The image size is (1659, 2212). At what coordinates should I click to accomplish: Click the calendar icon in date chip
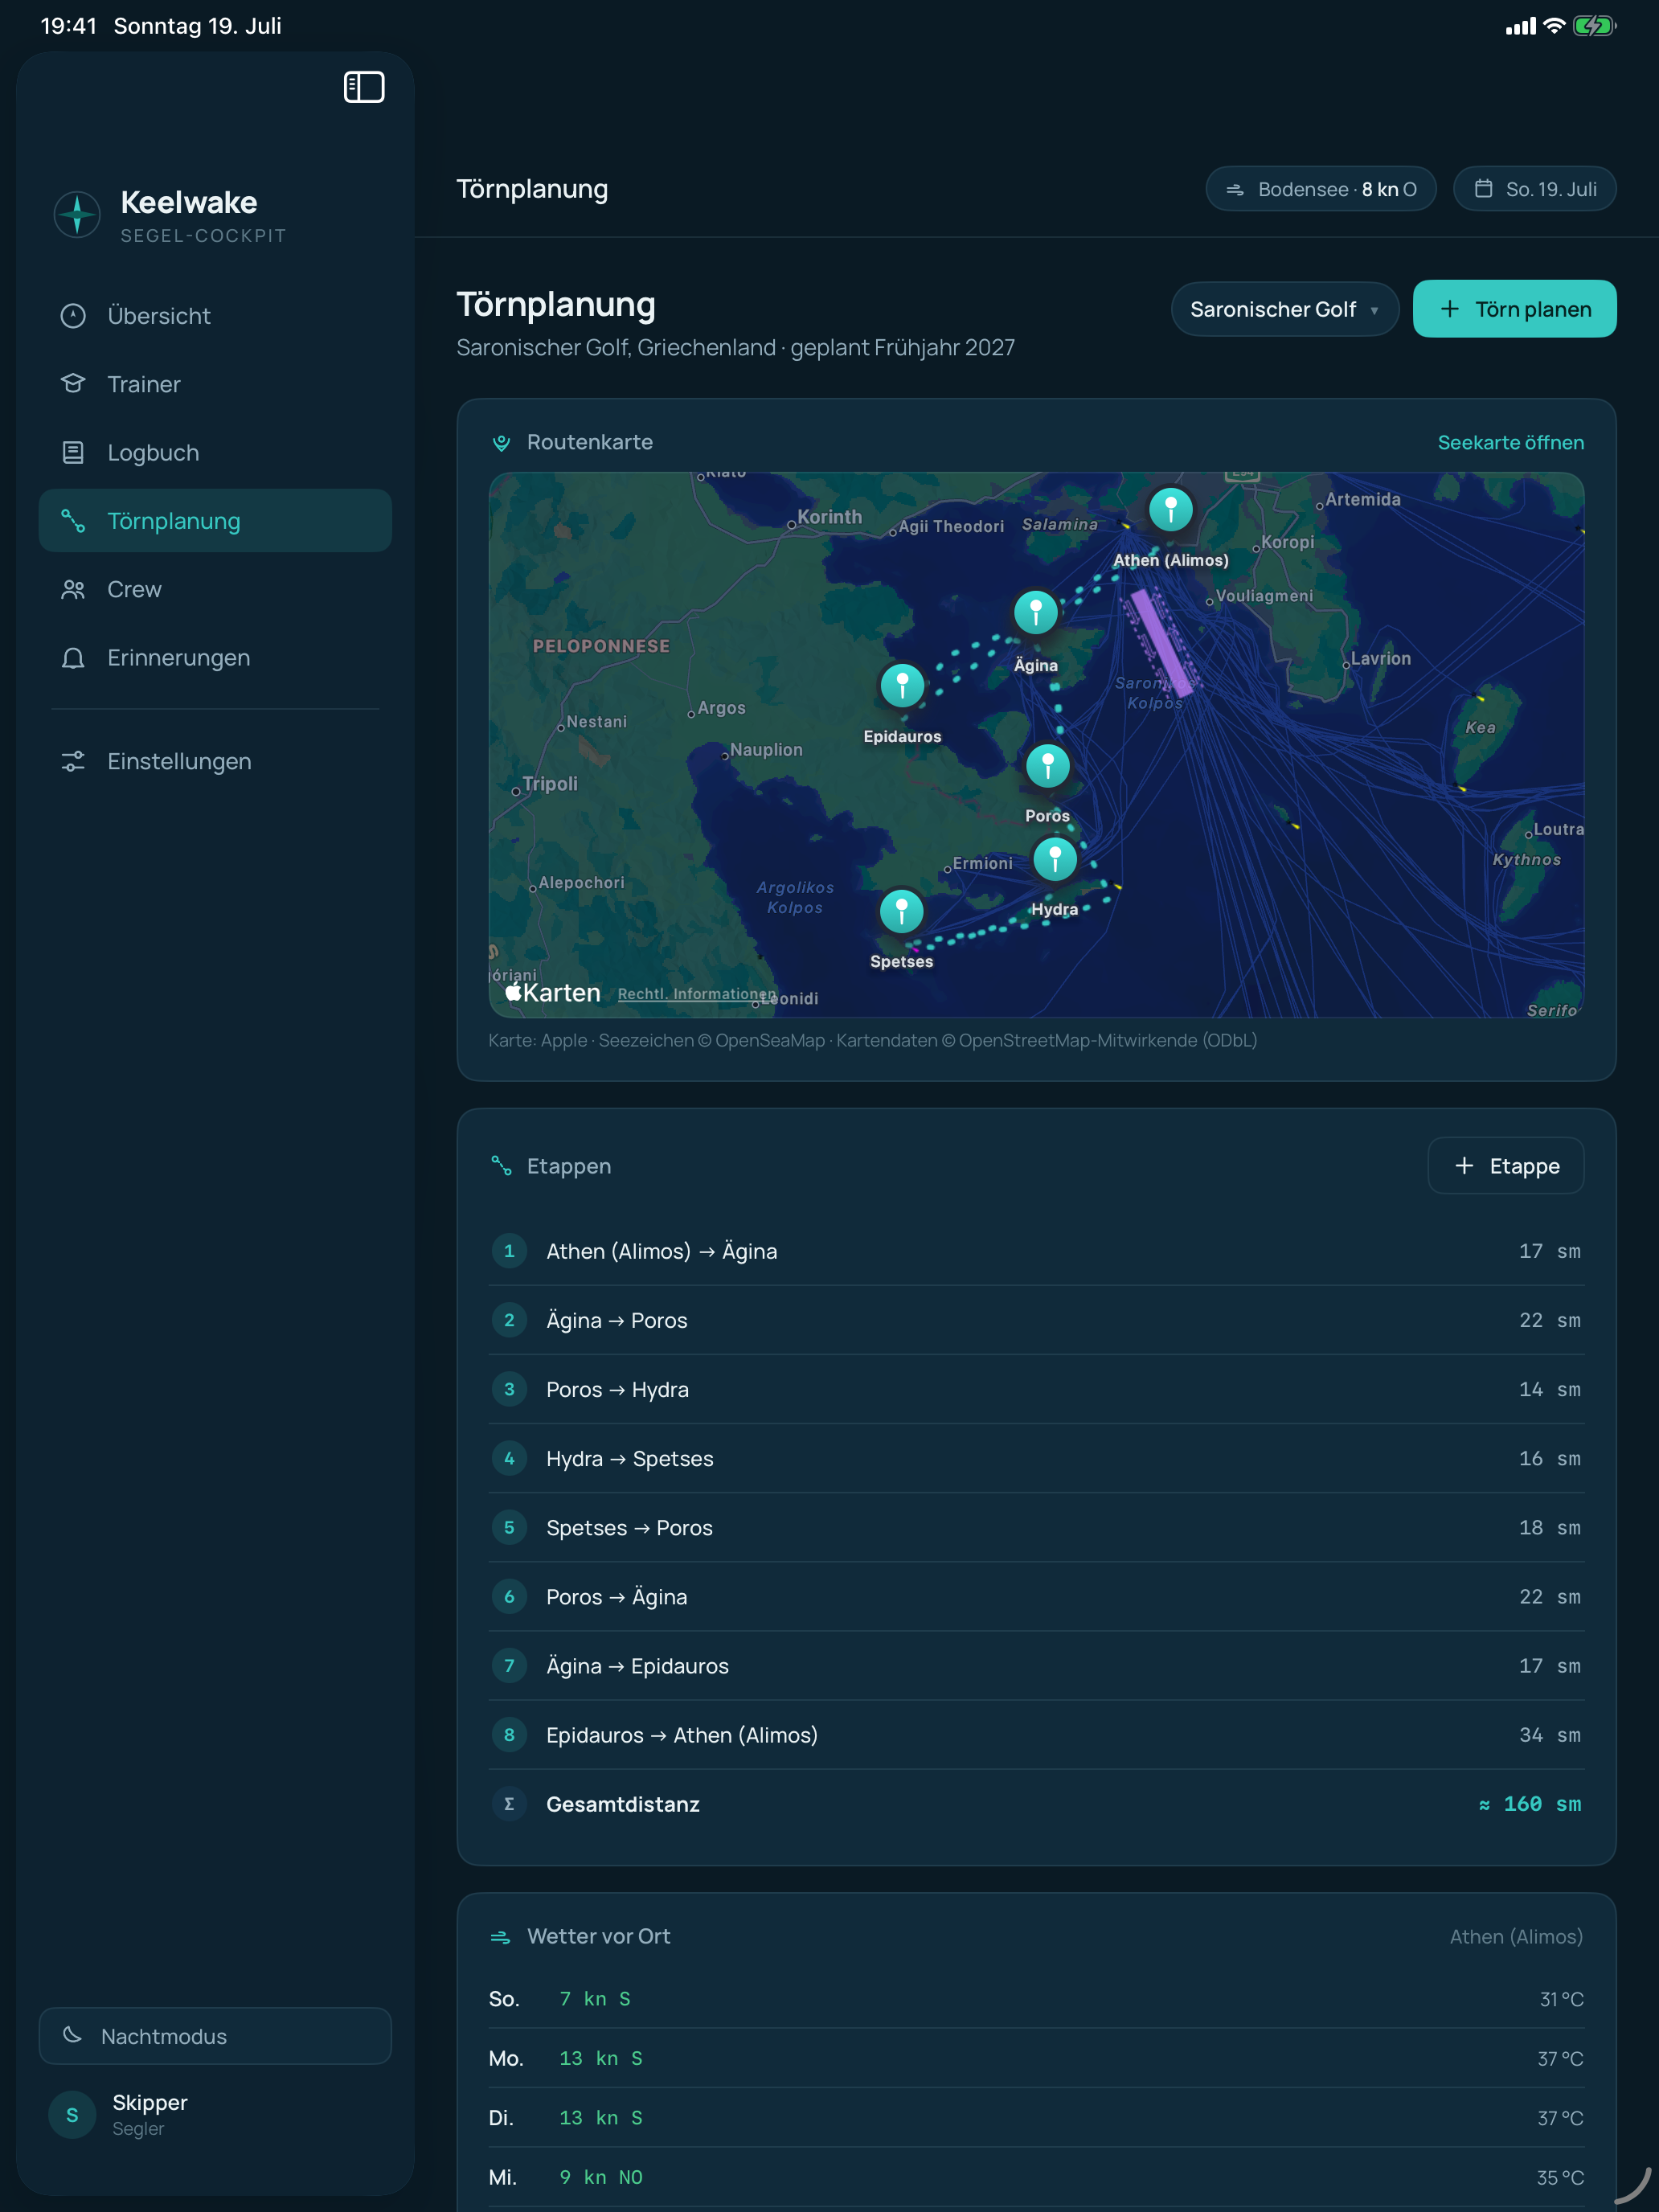pos(1484,189)
